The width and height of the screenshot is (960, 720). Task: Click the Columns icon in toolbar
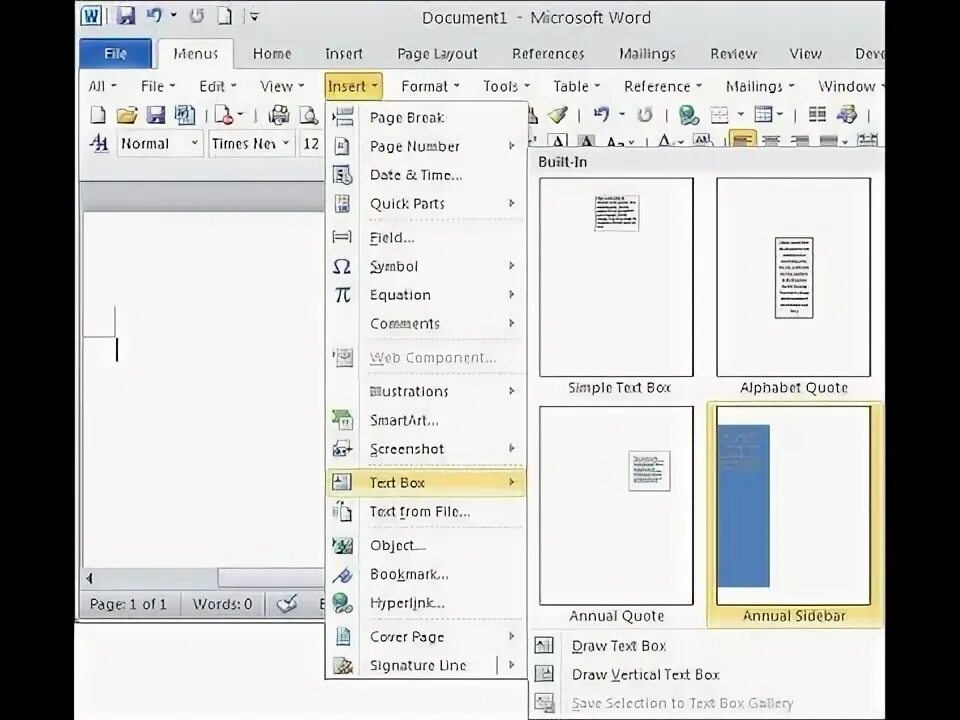tap(817, 114)
